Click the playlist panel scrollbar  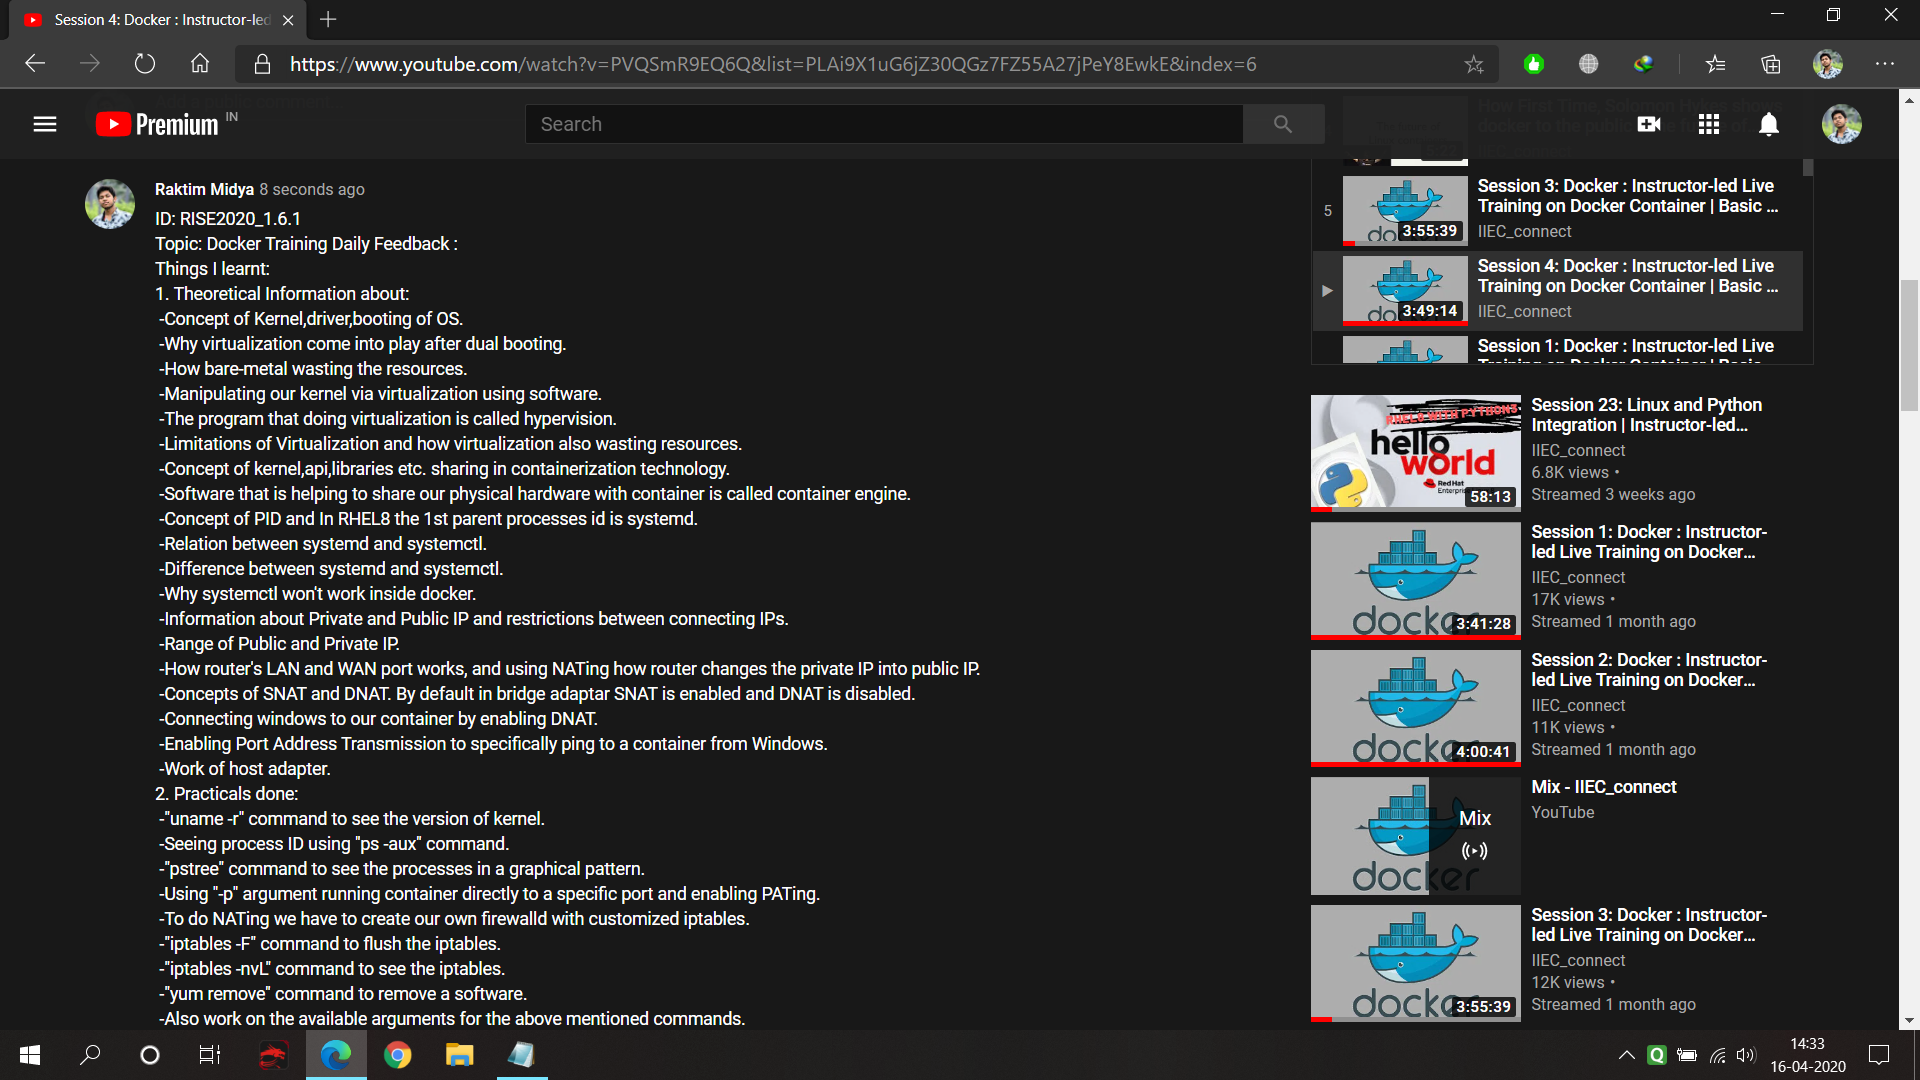pos(1808,167)
